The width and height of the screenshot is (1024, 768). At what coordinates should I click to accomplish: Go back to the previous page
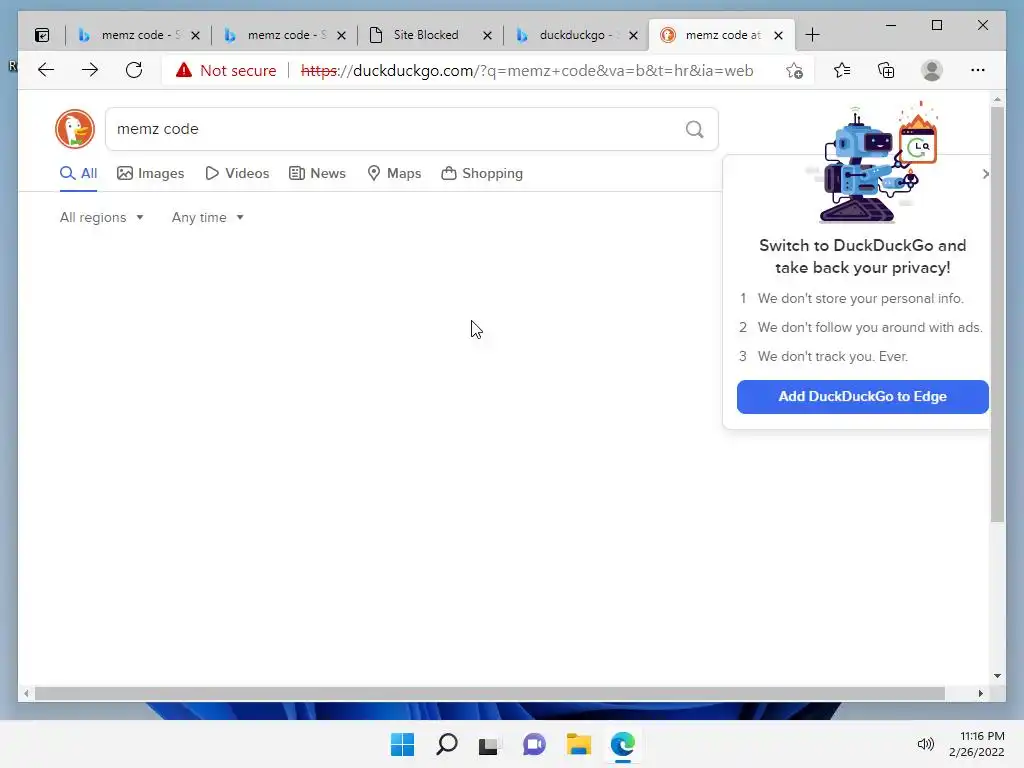pyautogui.click(x=46, y=70)
